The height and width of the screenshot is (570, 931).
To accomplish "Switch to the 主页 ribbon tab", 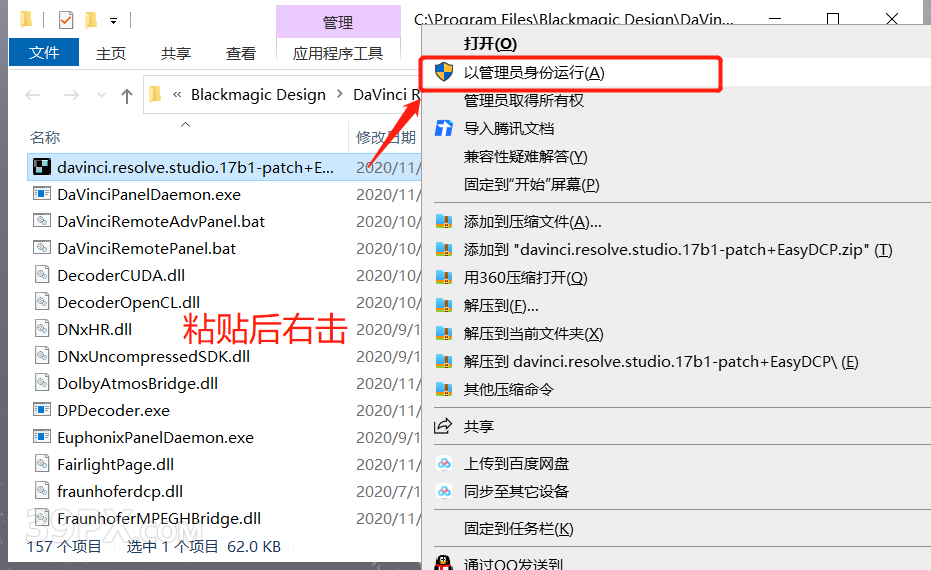I will point(111,53).
